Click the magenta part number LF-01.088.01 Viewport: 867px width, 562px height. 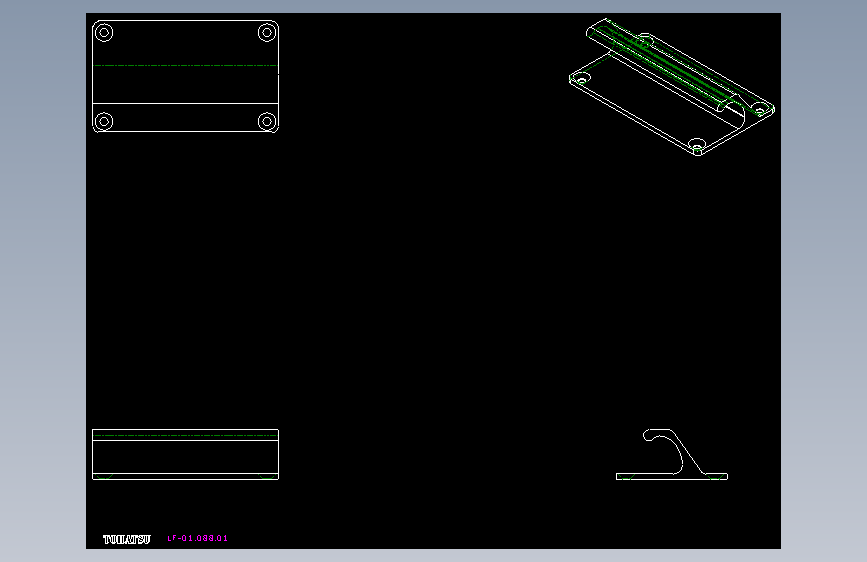197,538
